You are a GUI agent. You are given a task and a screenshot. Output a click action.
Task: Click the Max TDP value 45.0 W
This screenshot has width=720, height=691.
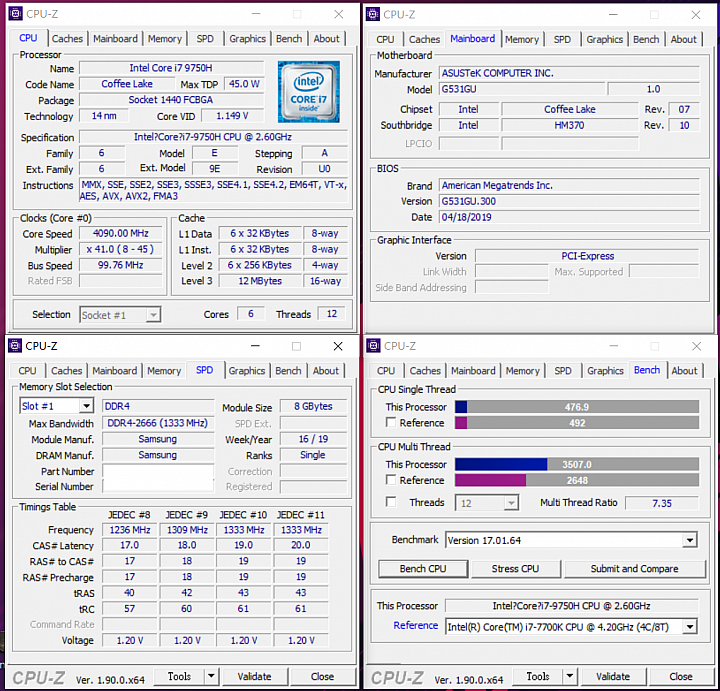(244, 84)
